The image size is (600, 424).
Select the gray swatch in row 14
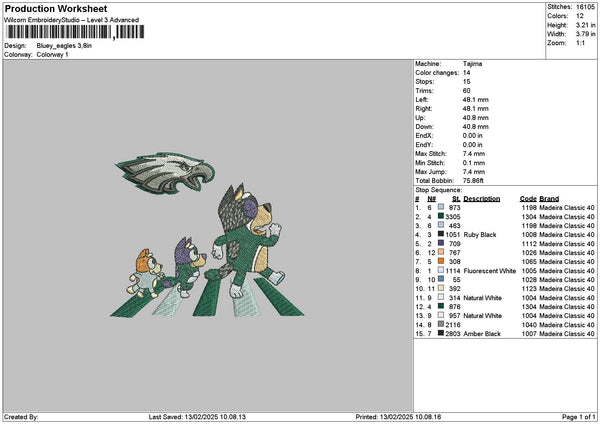[441, 324]
